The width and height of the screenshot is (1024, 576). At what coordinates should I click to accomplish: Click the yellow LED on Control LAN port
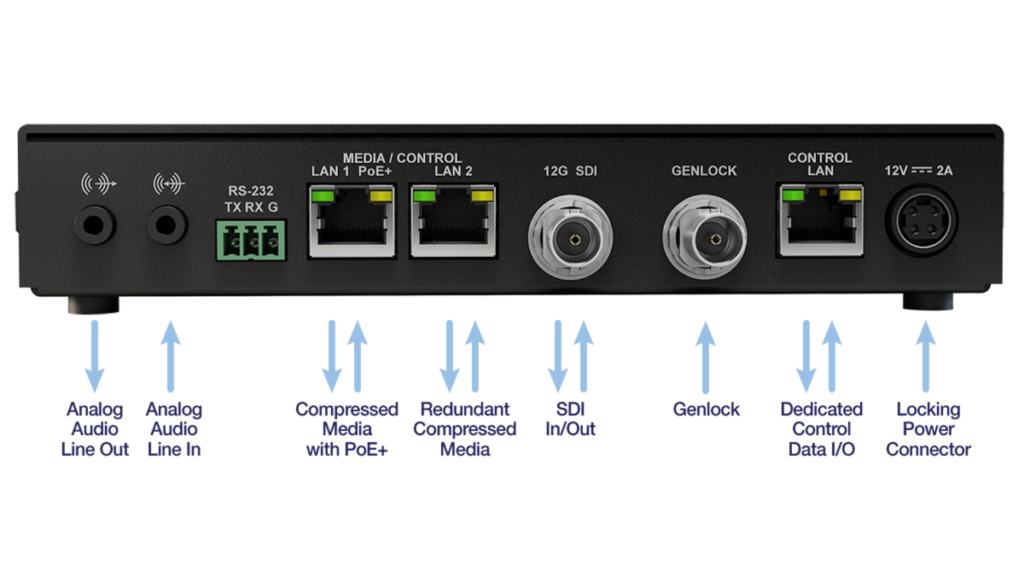pyautogui.click(x=850, y=195)
